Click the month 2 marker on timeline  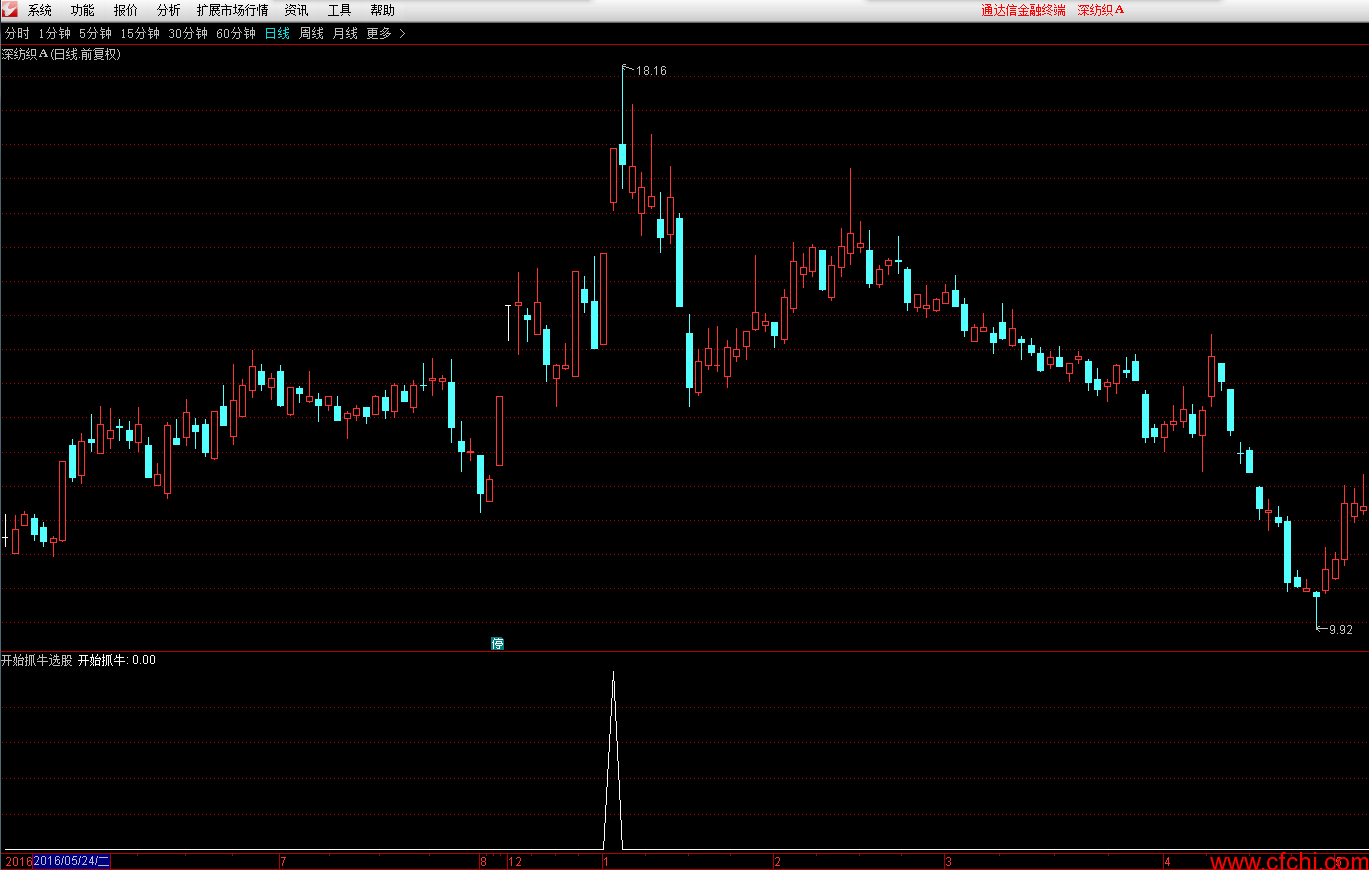(777, 861)
